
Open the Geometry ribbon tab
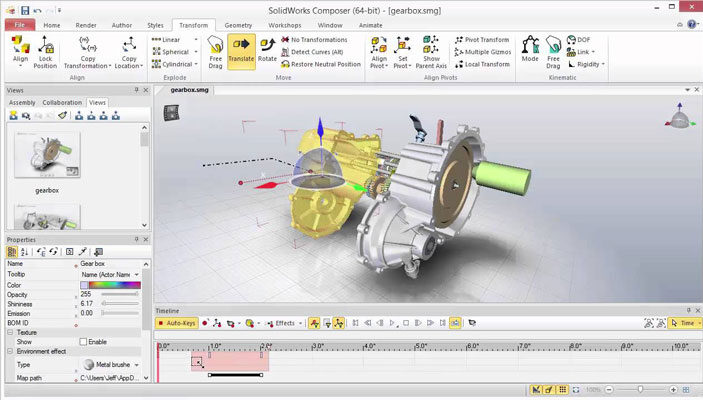(x=238, y=25)
